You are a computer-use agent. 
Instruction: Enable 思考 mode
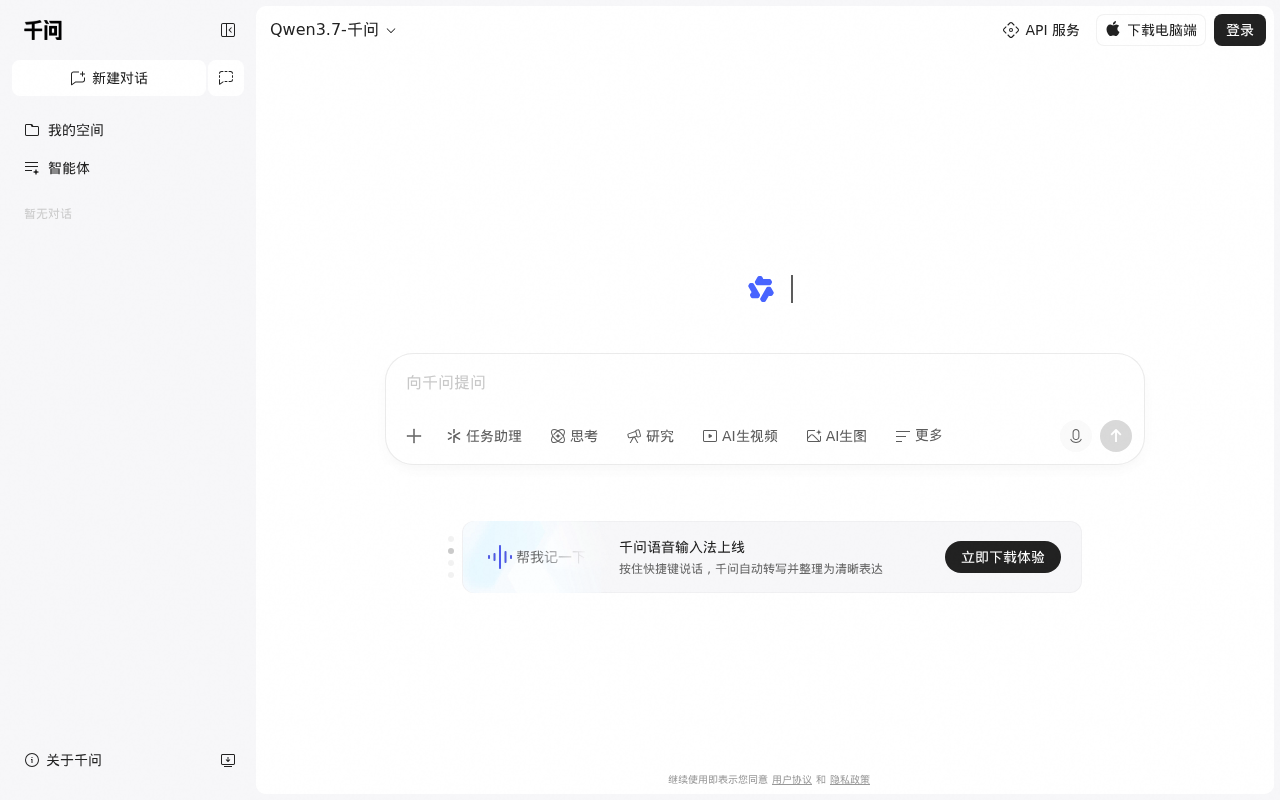click(574, 436)
